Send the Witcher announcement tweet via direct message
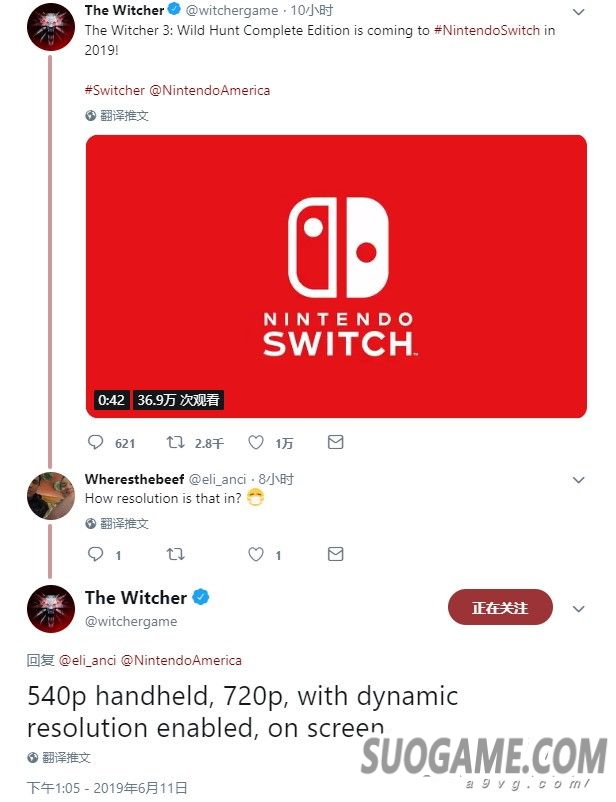This screenshot has width=616, height=802. coord(335,442)
